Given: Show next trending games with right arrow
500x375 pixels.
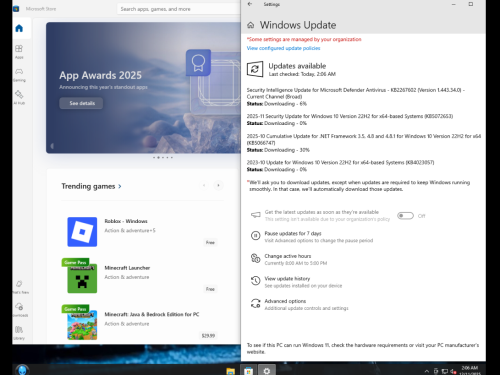Looking at the screenshot, I should 218,185.
